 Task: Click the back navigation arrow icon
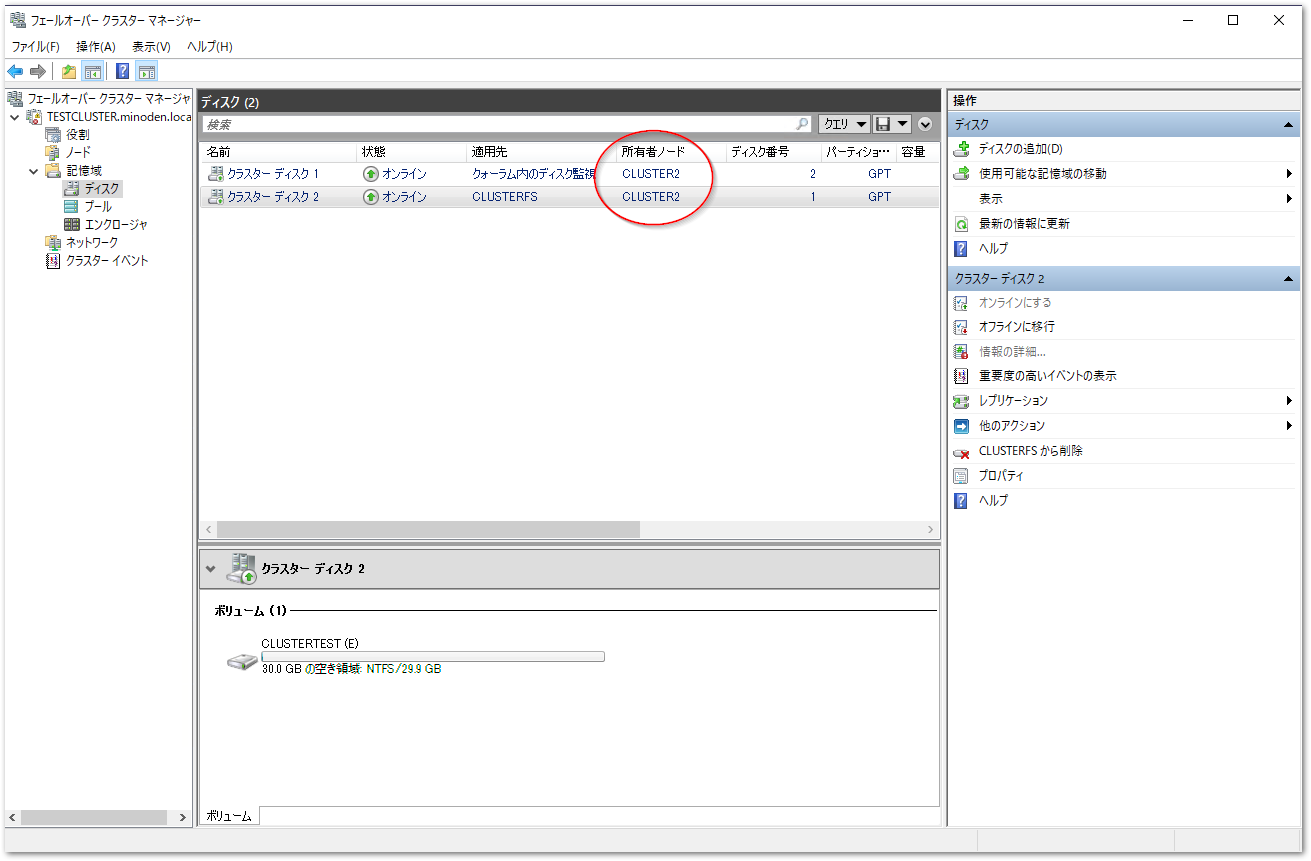(14, 71)
